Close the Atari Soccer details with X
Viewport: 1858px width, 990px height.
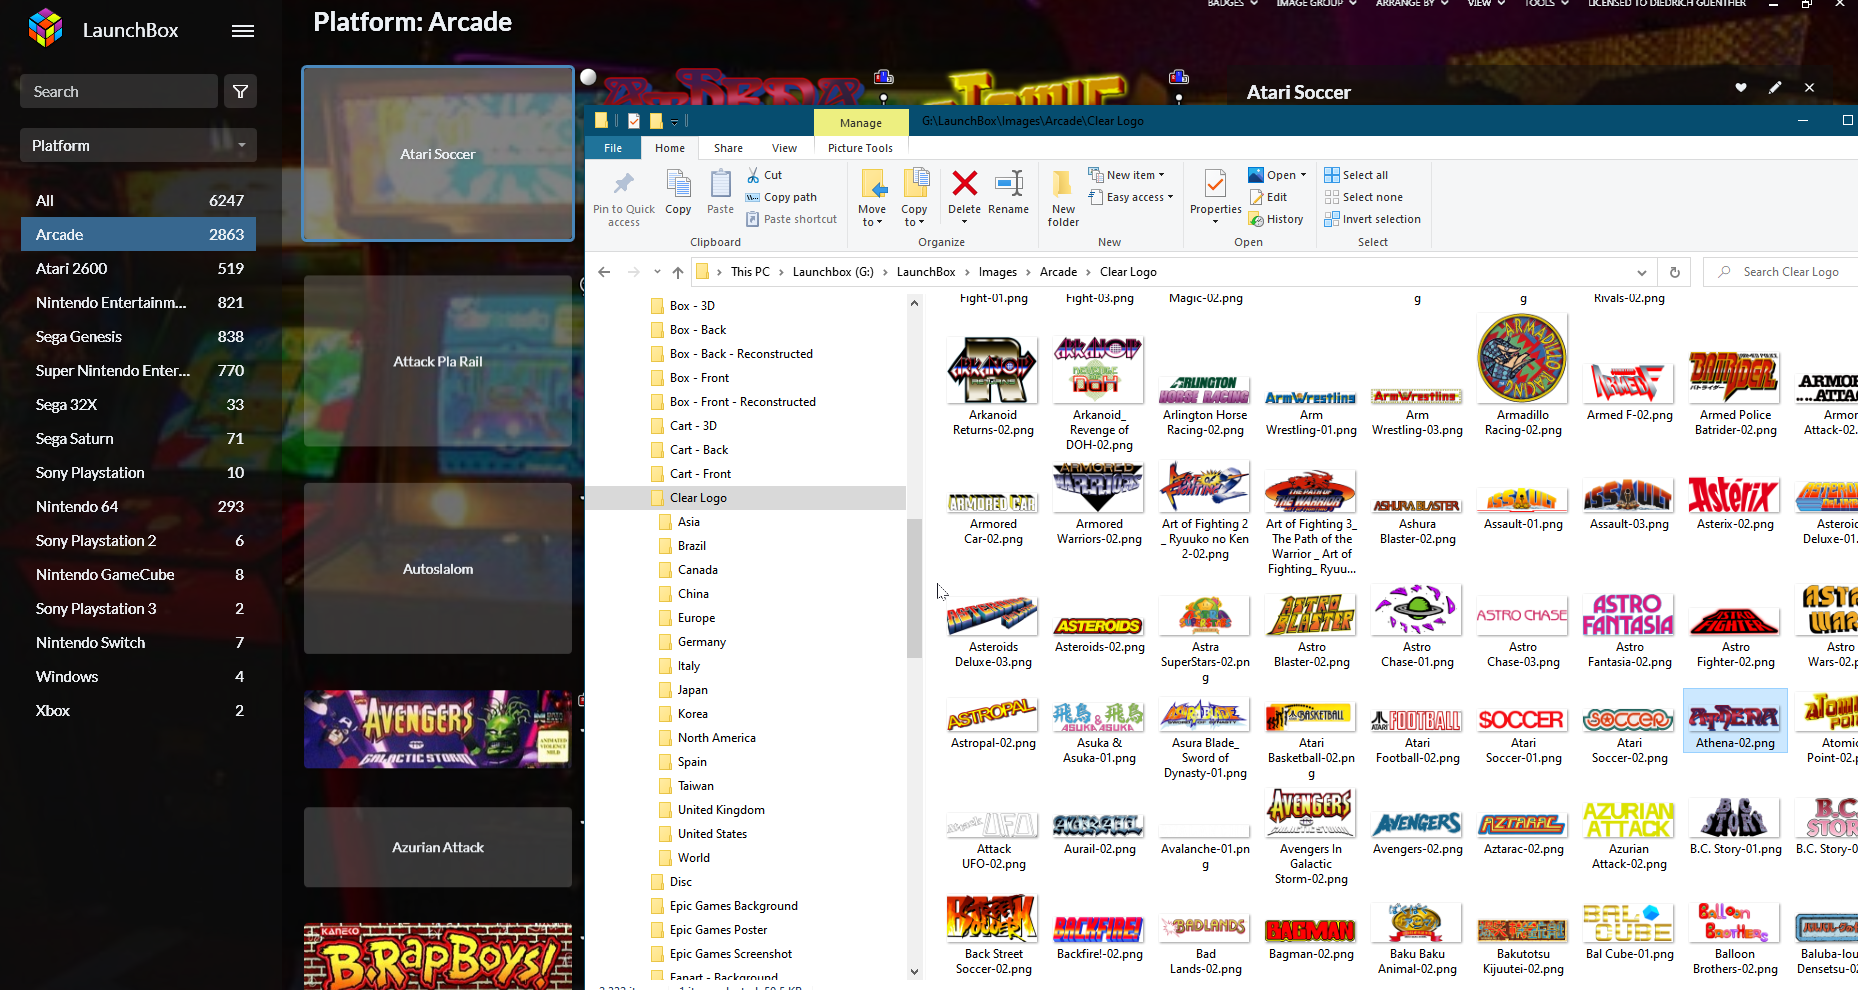pos(1809,88)
